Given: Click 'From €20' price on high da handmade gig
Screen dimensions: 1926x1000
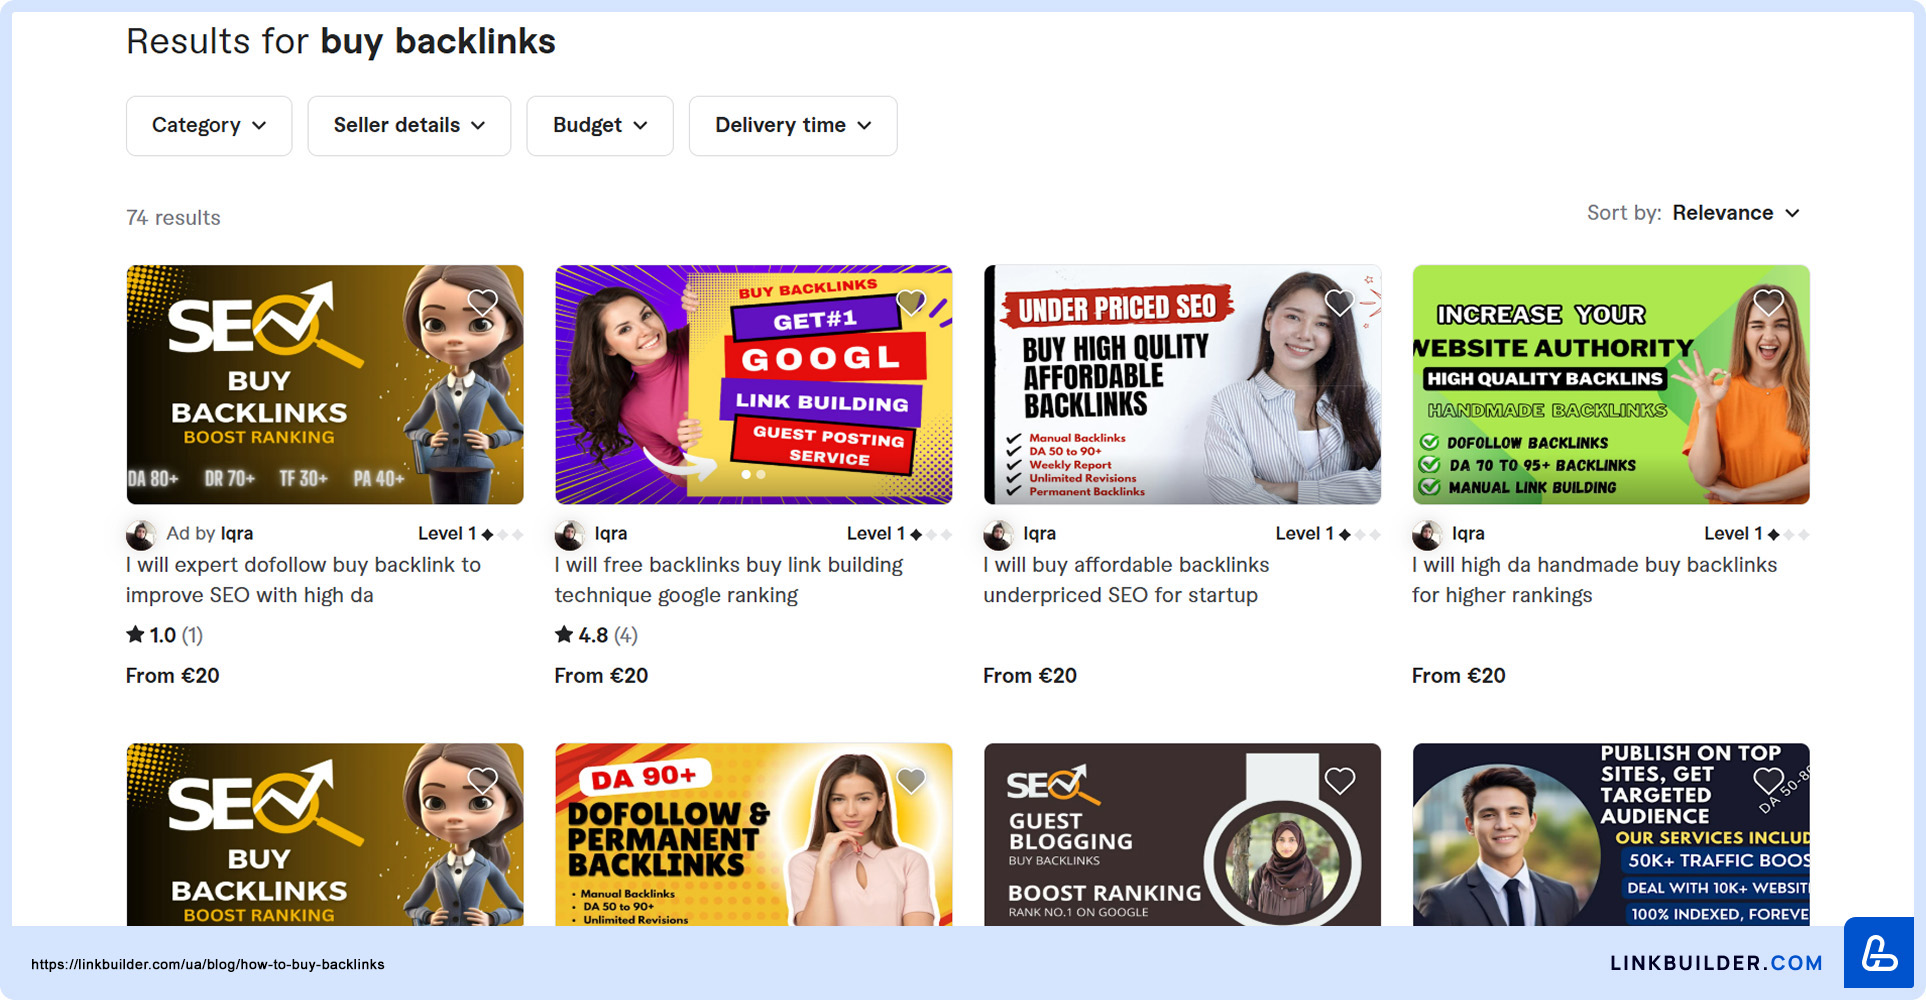Looking at the screenshot, I should tap(1459, 676).
